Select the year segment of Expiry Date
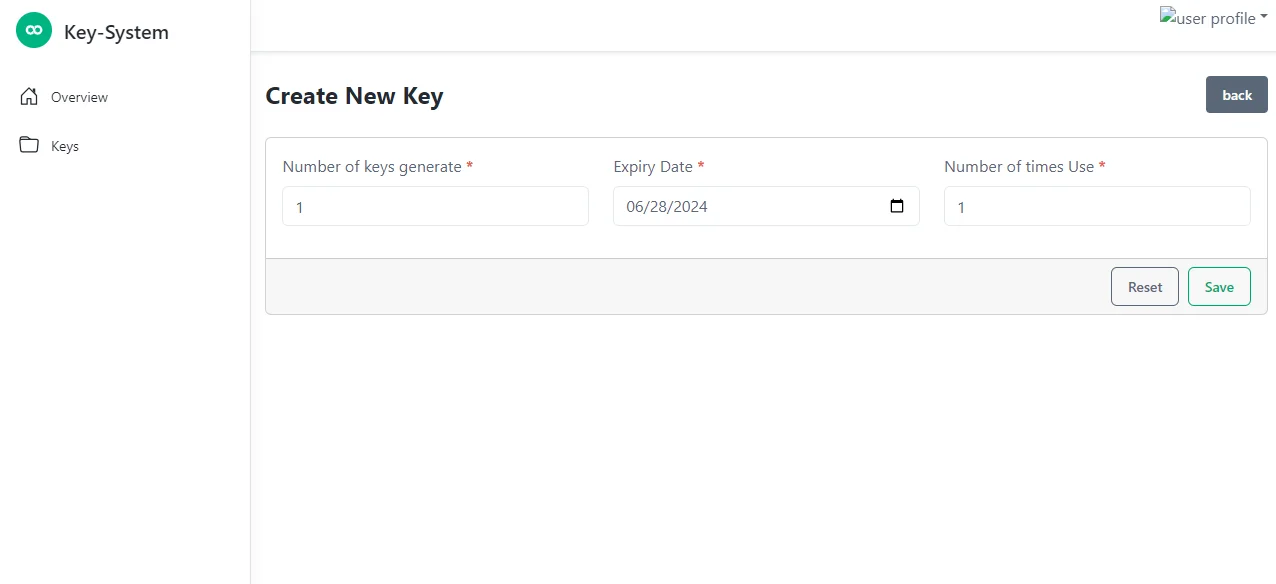Image resolution: width=1276 pixels, height=584 pixels. point(689,207)
